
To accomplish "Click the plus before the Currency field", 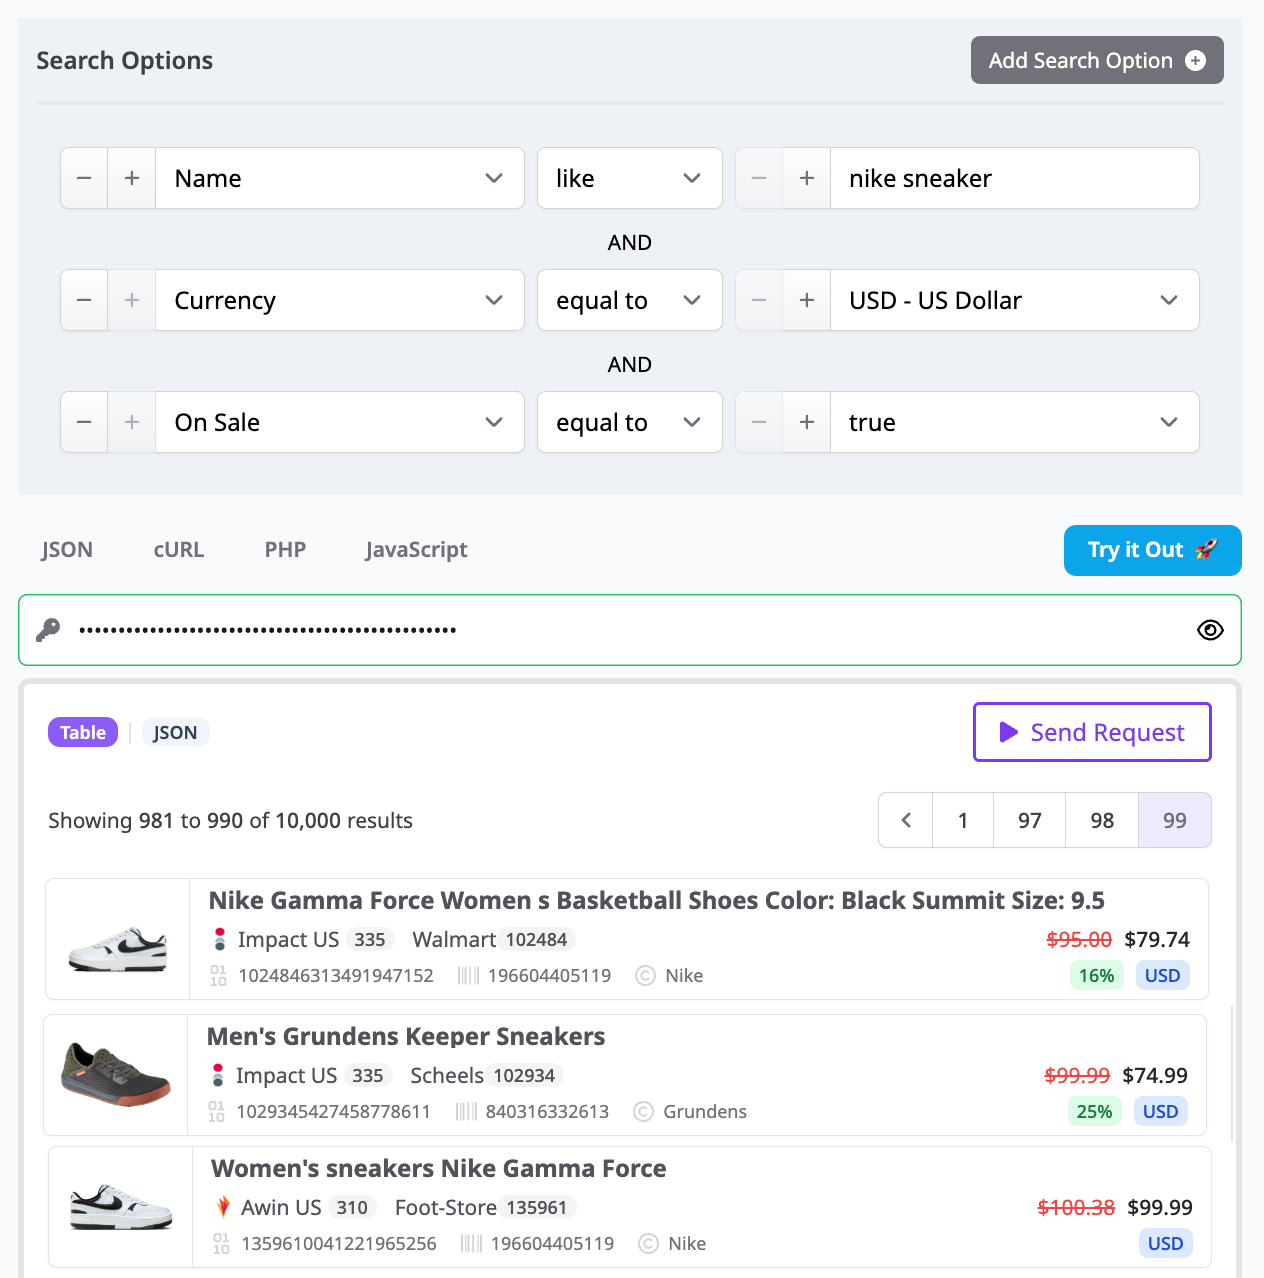I will click(132, 300).
